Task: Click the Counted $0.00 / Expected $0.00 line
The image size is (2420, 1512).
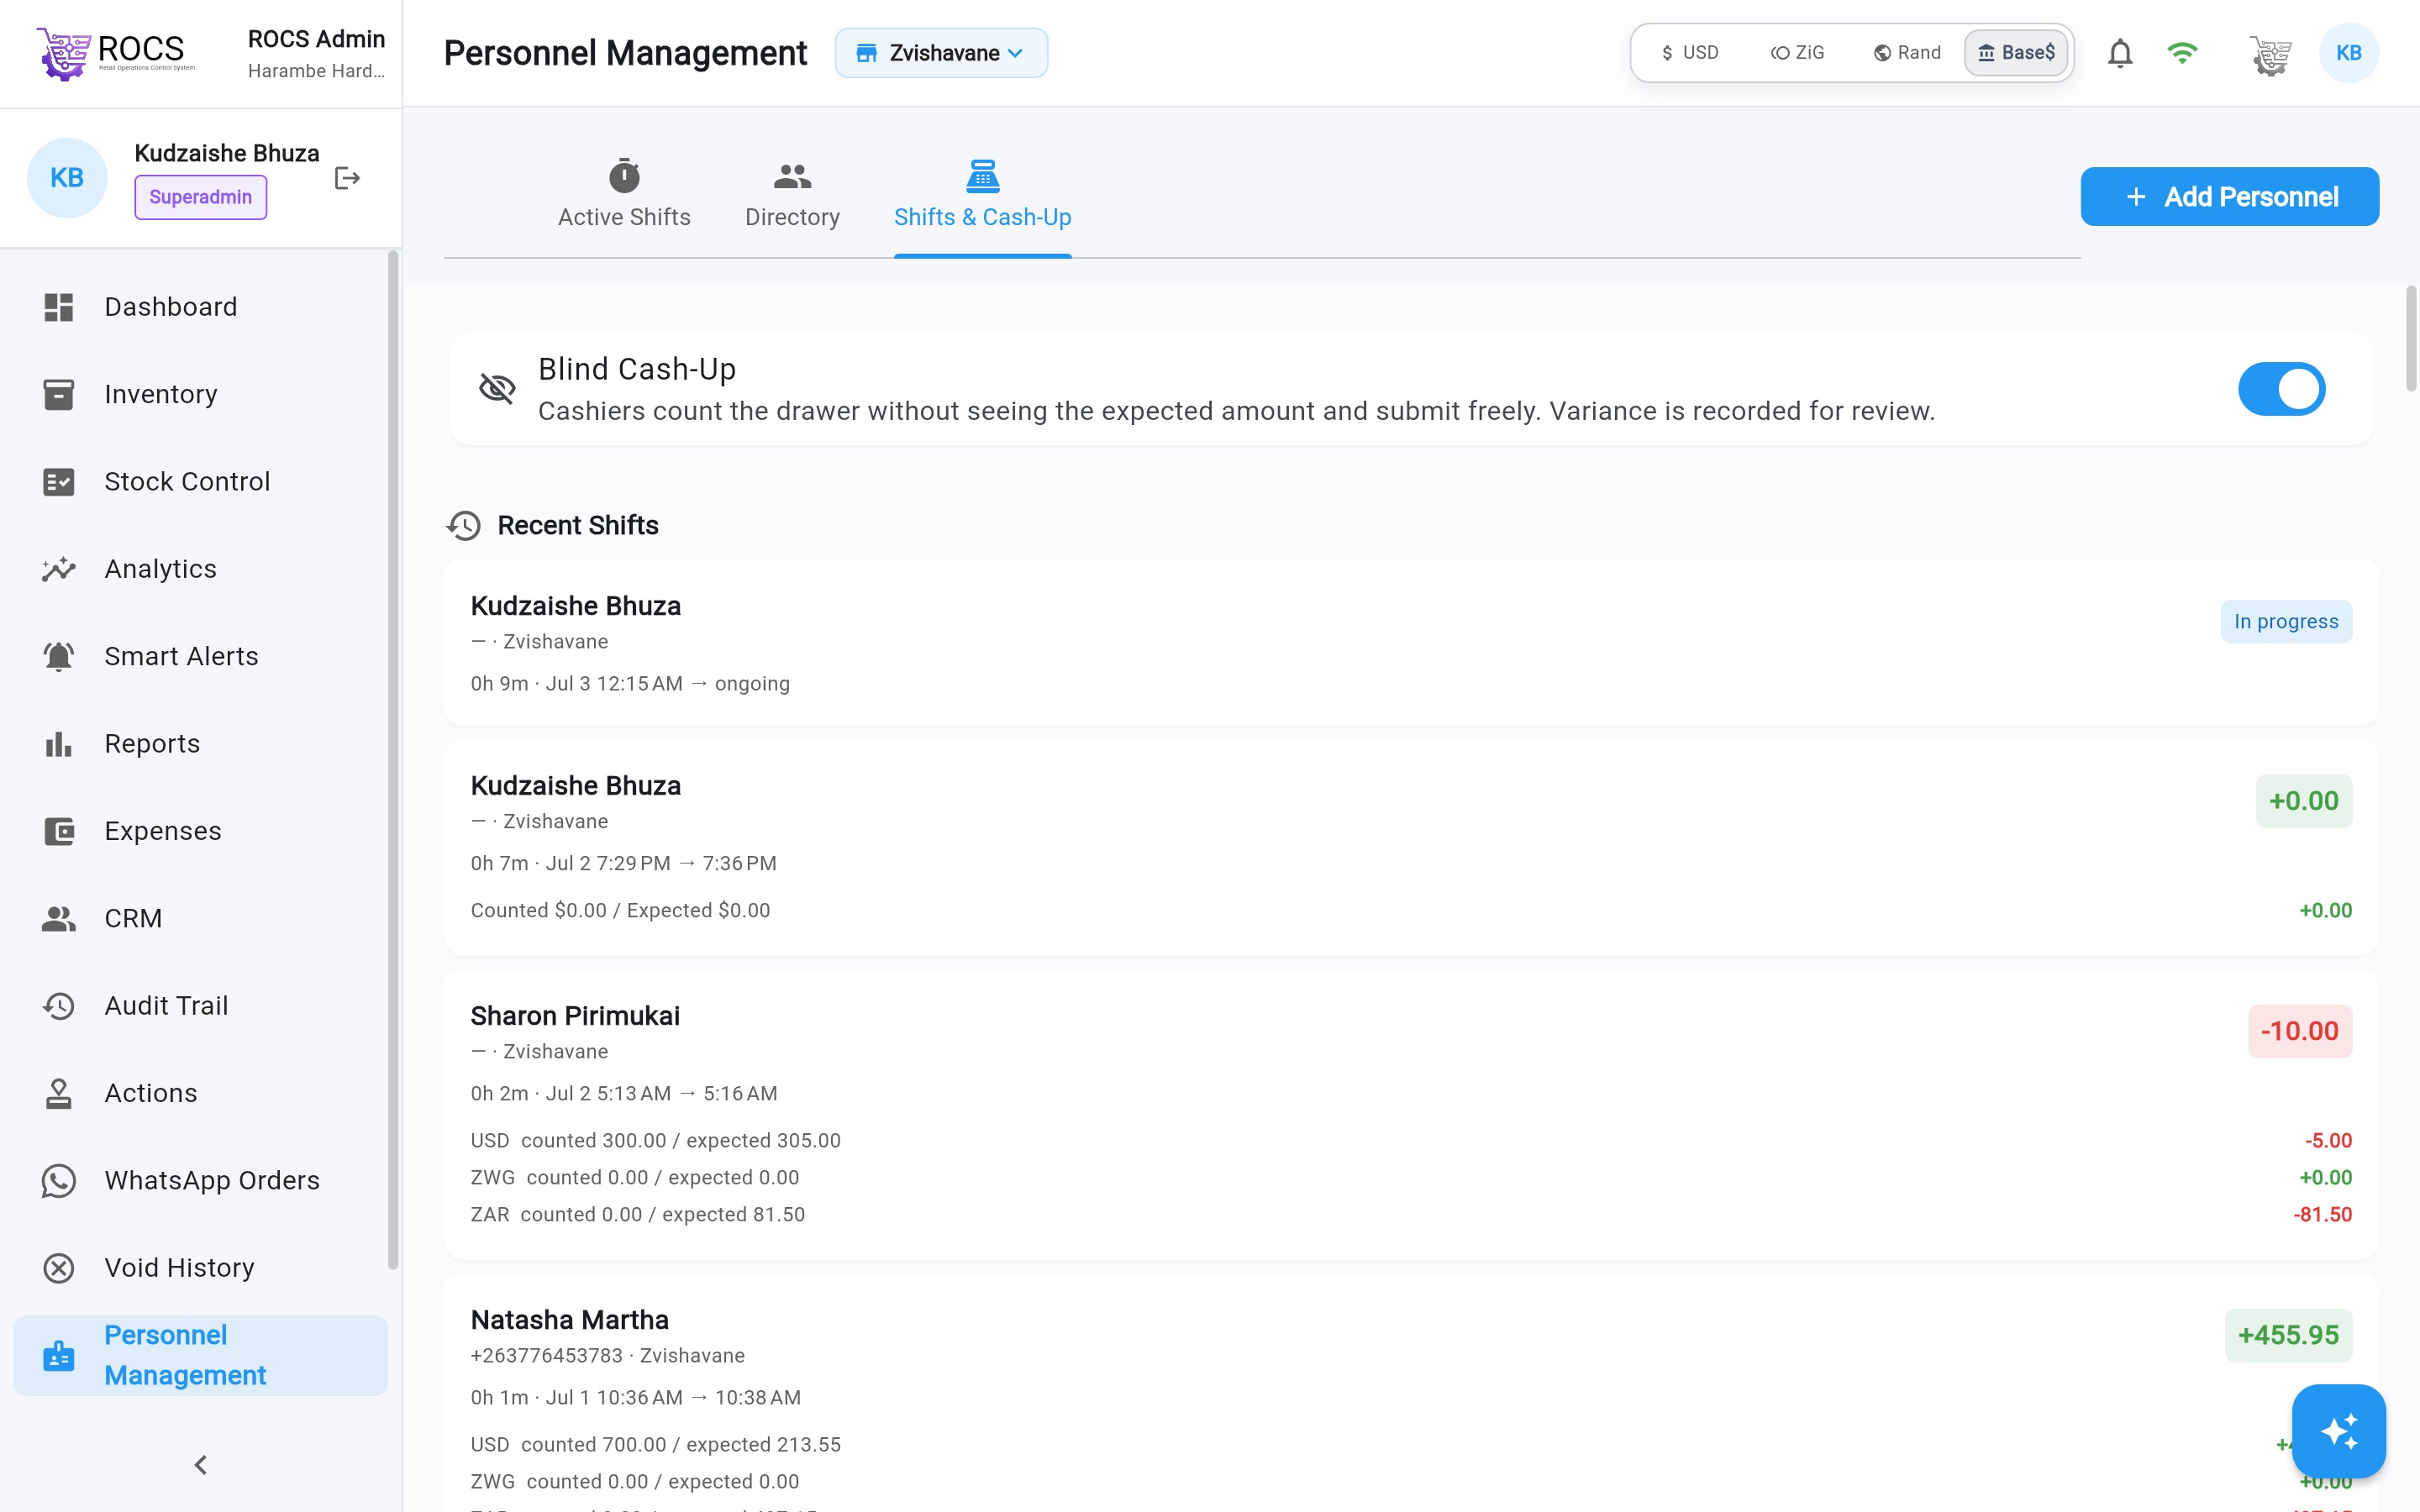Action: pos(620,910)
